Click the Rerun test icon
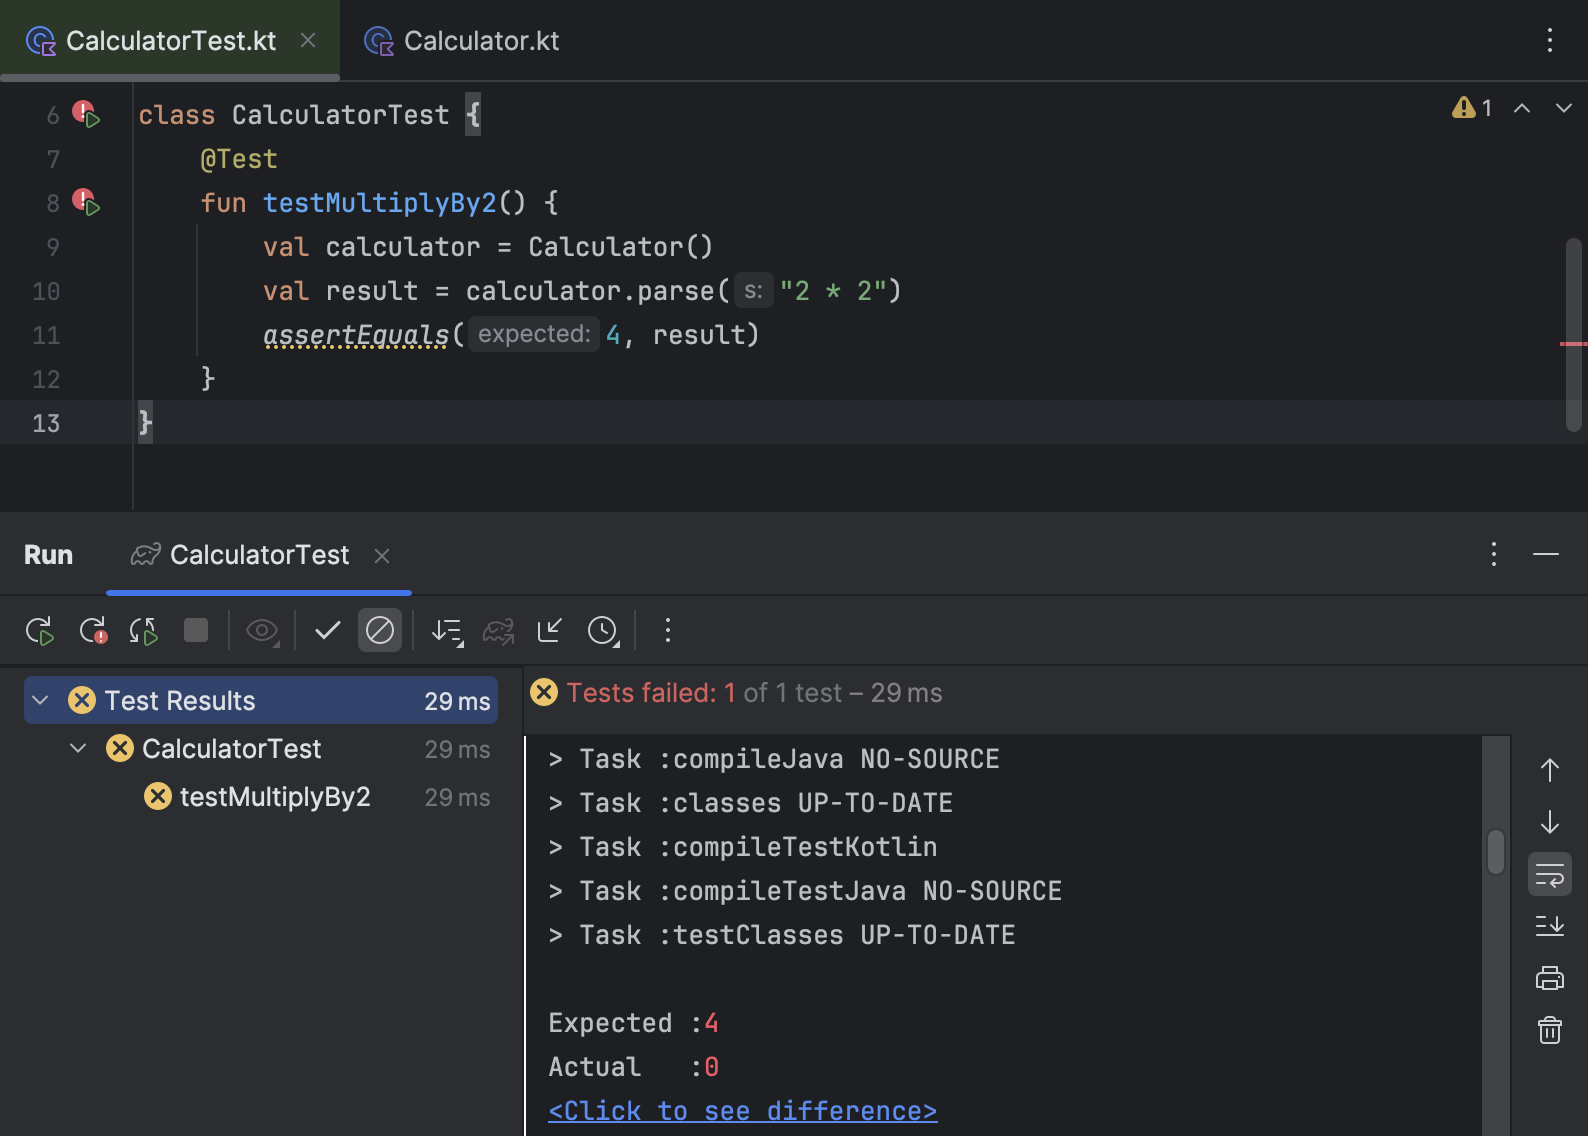Image resolution: width=1588 pixels, height=1136 pixels. pyautogui.click(x=40, y=631)
